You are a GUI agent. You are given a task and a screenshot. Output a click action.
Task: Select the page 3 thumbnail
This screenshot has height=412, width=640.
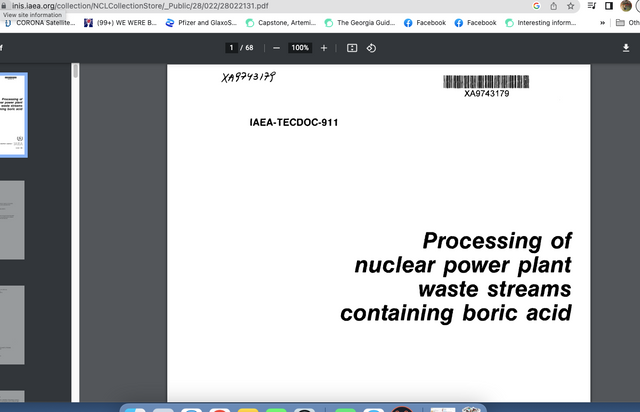click(12, 325)
